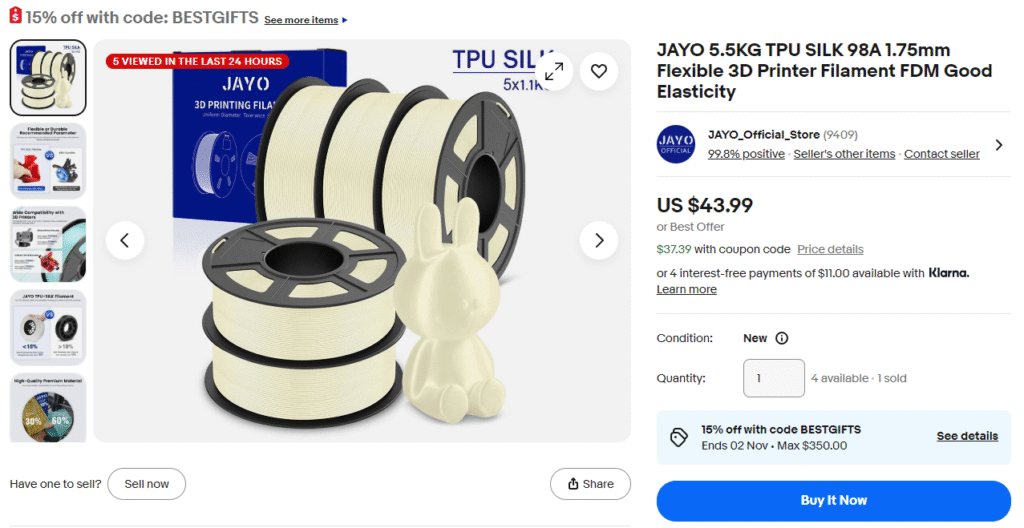The image size is (1024, 528).
Task: Click the coupon tag icon beside BESTGIFTS offer
Action: [679, 437]
